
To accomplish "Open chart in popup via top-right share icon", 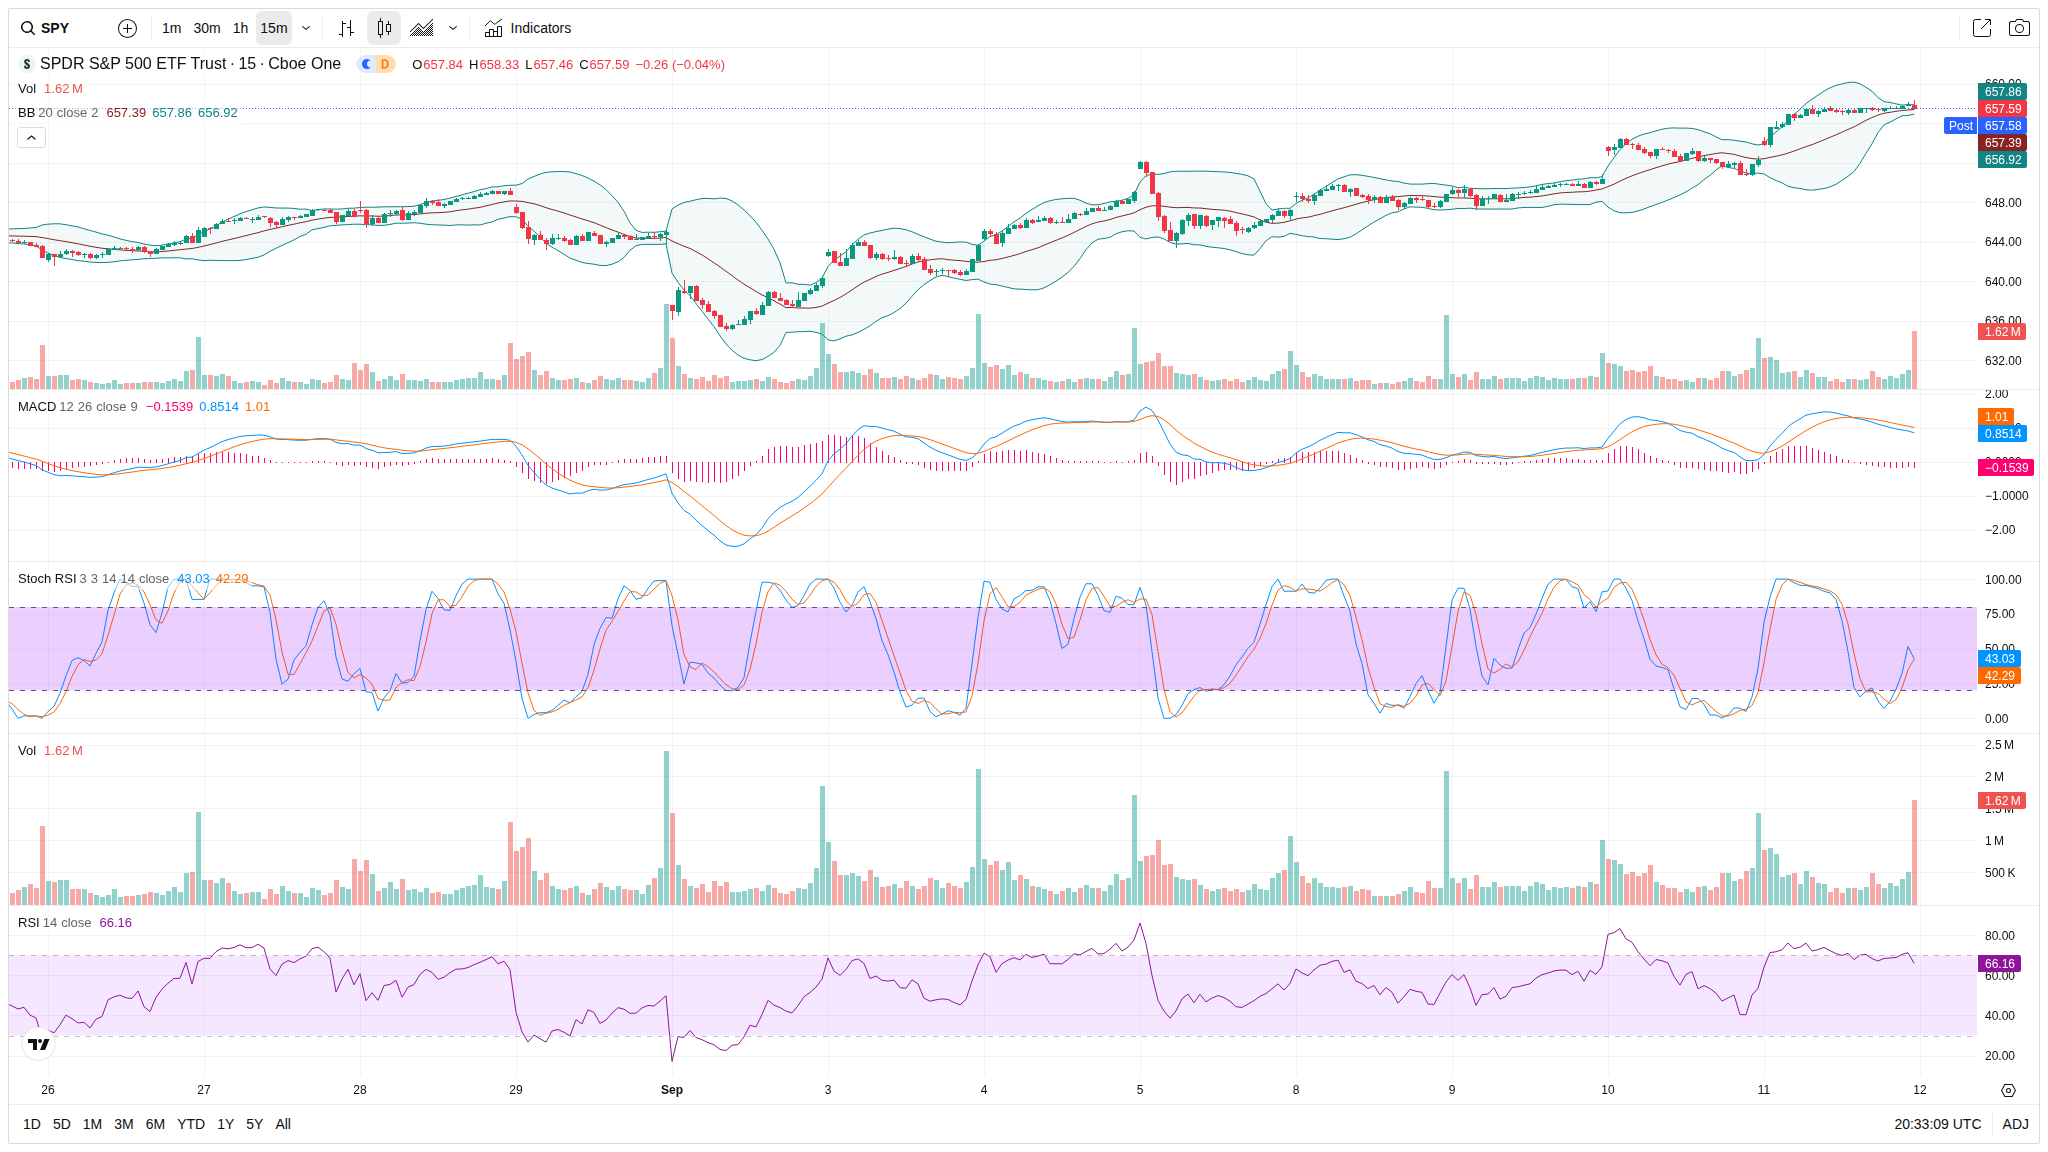I will click(x=1982, y=28).
